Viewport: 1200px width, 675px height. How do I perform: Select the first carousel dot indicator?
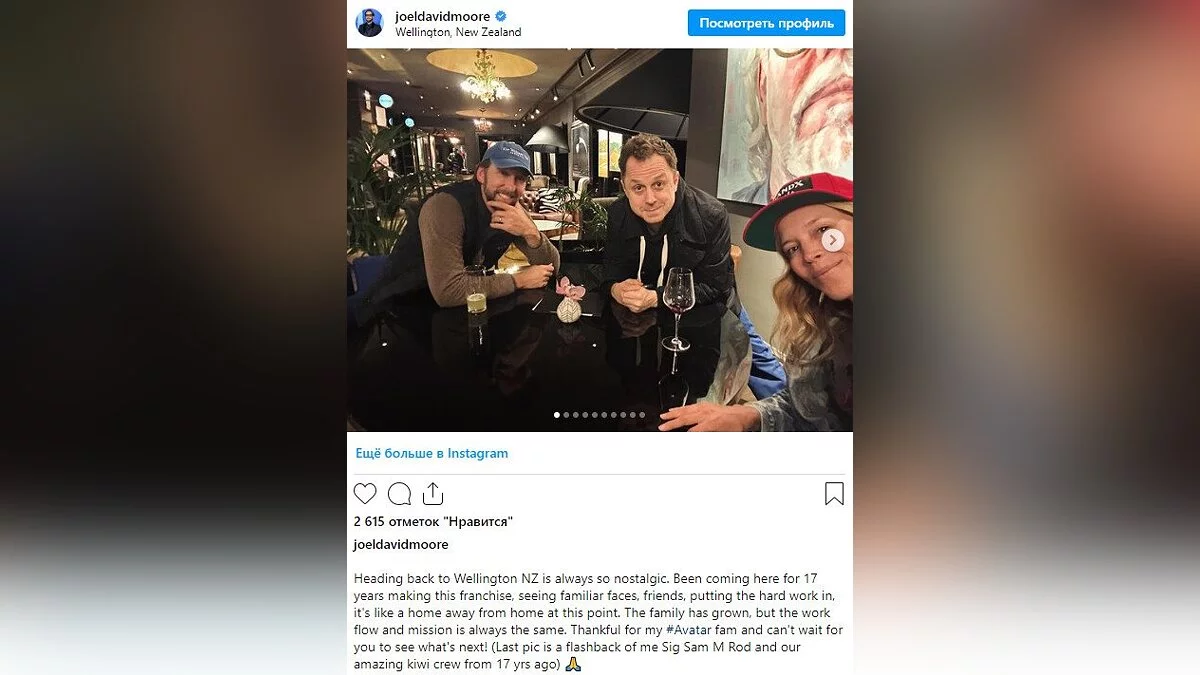coord(557,415)
